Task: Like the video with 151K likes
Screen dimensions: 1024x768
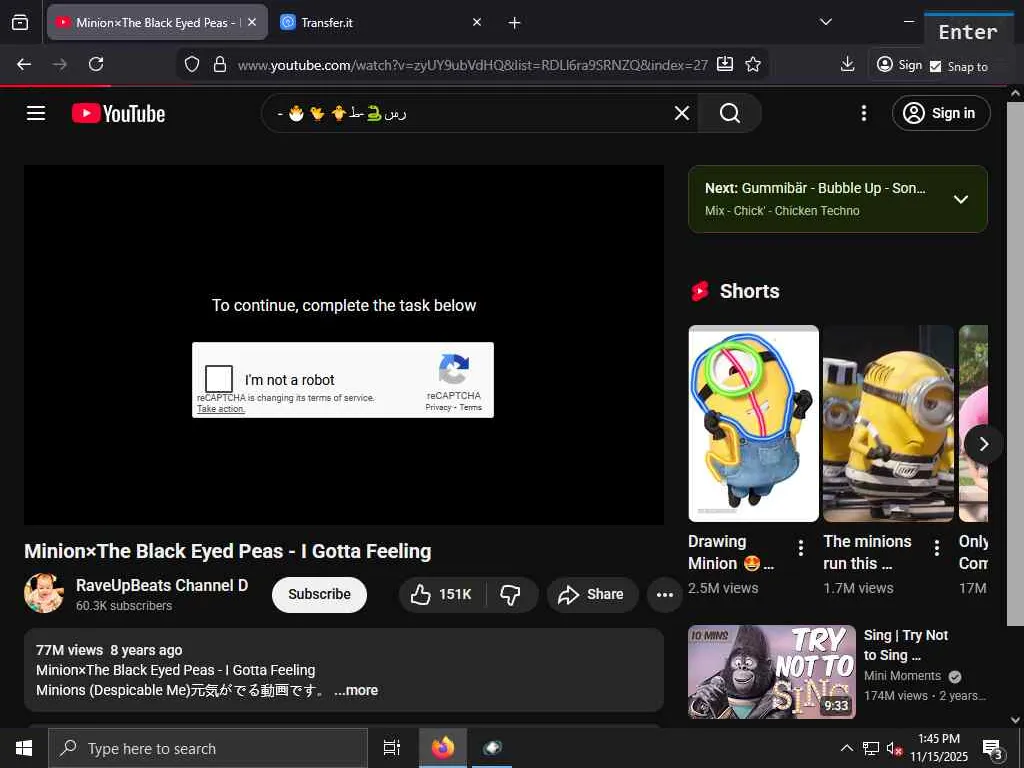Action: [x=442, y=594]
